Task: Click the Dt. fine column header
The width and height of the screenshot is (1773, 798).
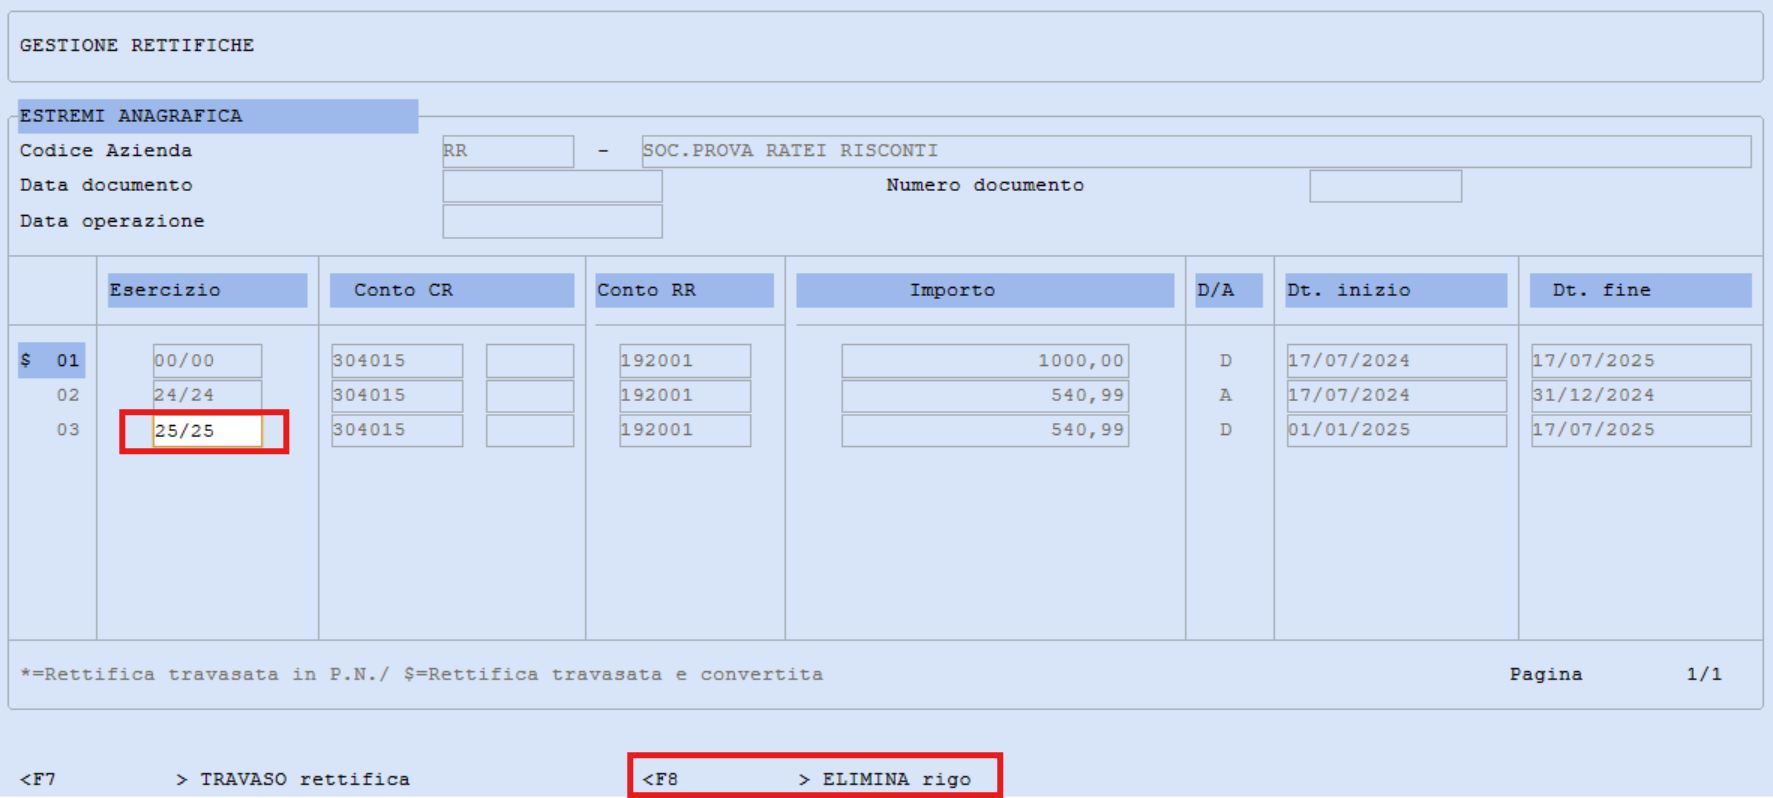Action: 1641,290
